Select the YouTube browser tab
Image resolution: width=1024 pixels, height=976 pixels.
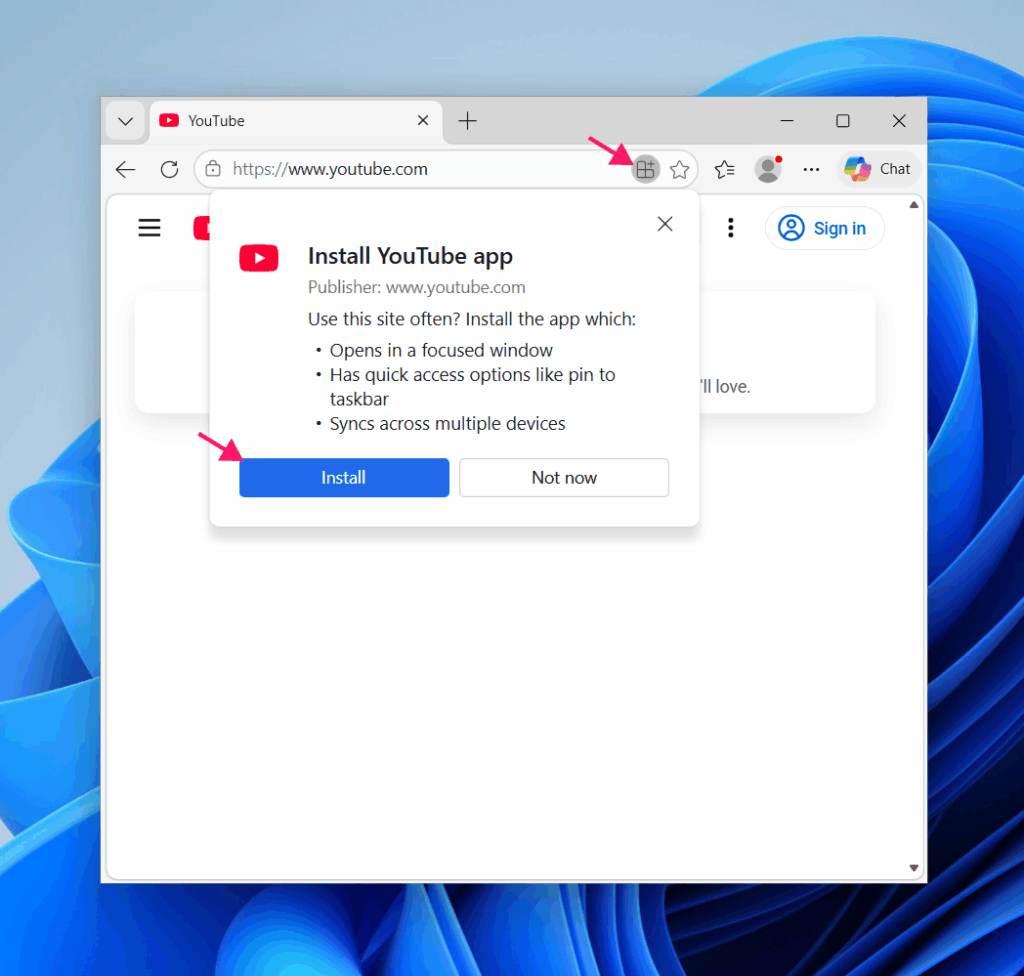[296, 122]
